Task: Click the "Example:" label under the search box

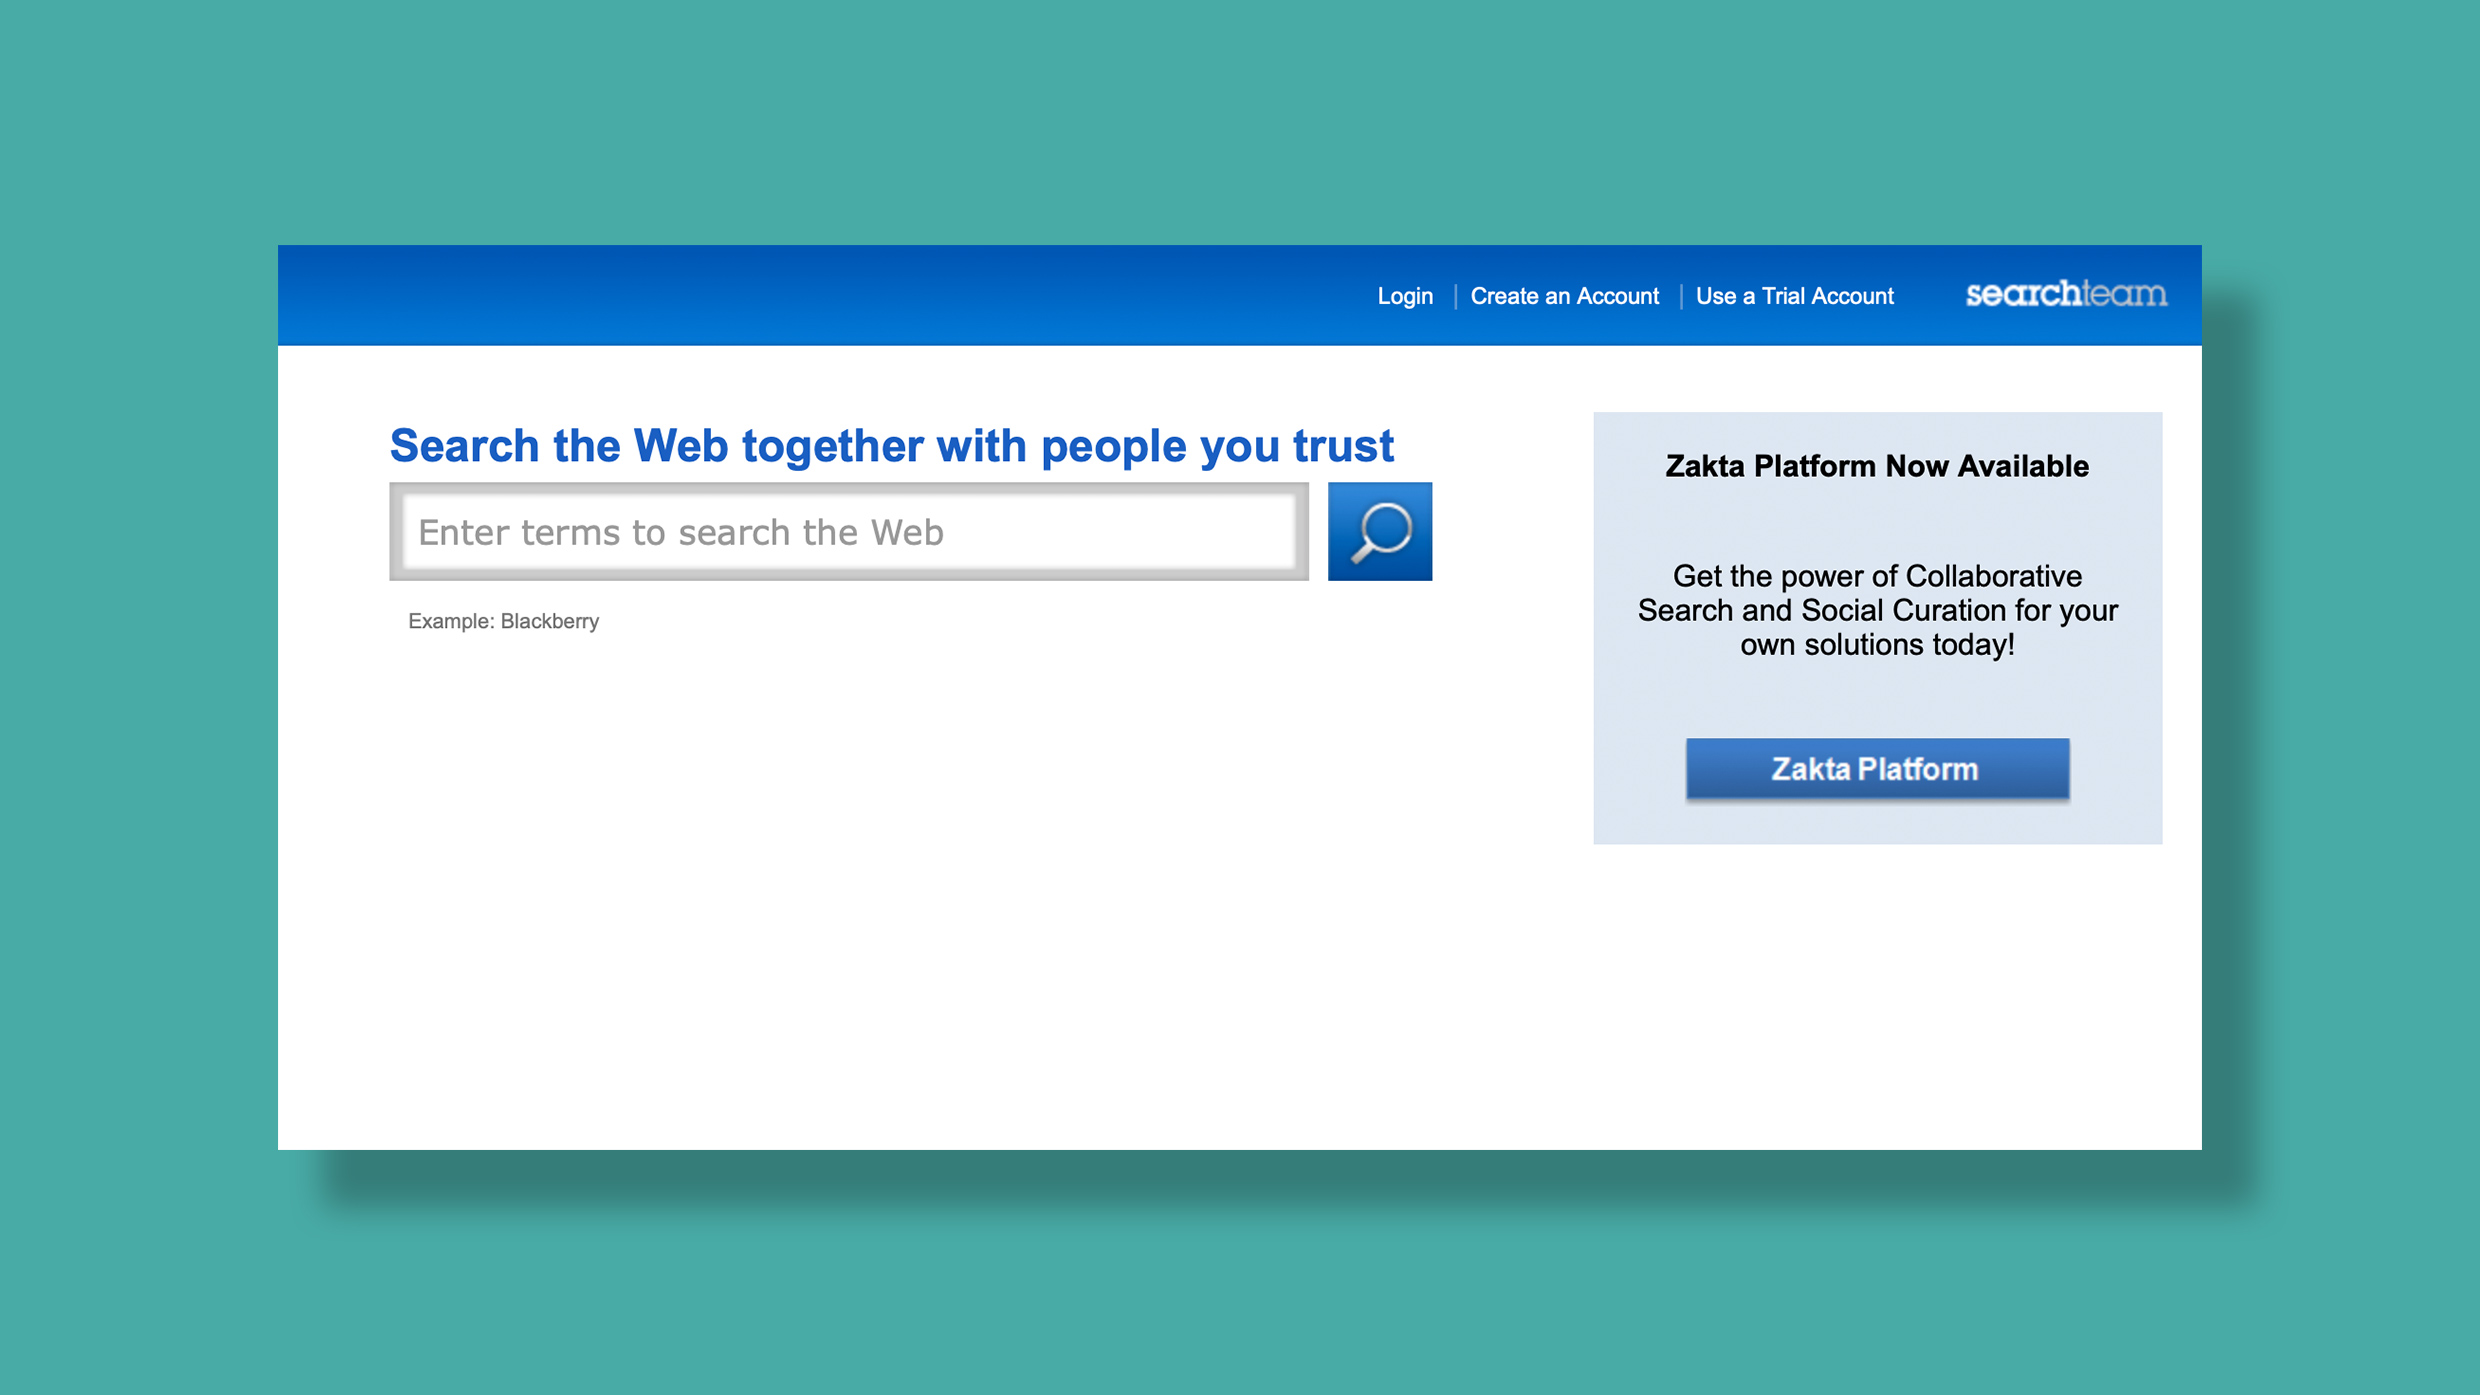Action: (x=451, y=621)
